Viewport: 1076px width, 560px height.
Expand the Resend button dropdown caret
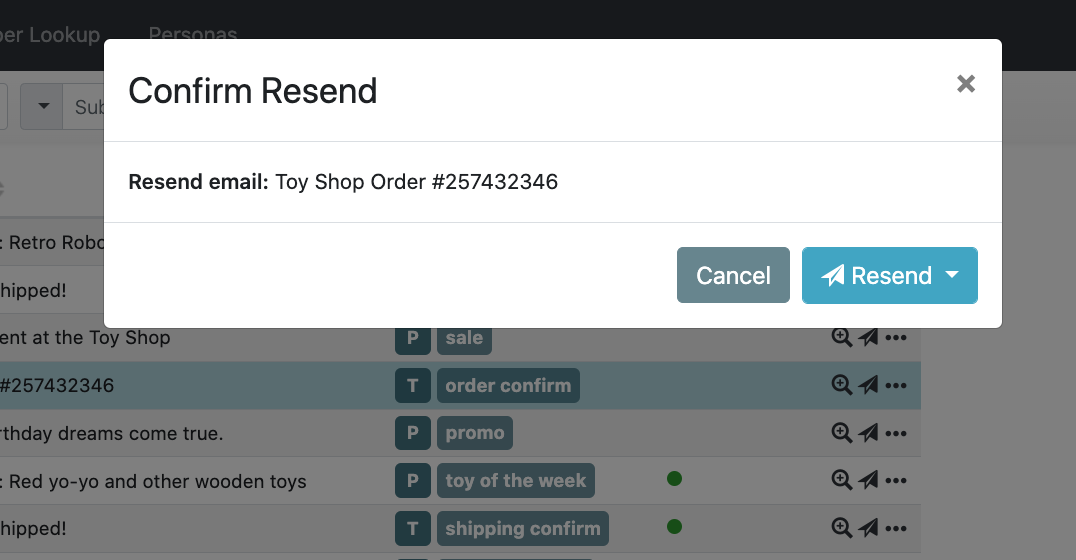click(x=952, y=276)
